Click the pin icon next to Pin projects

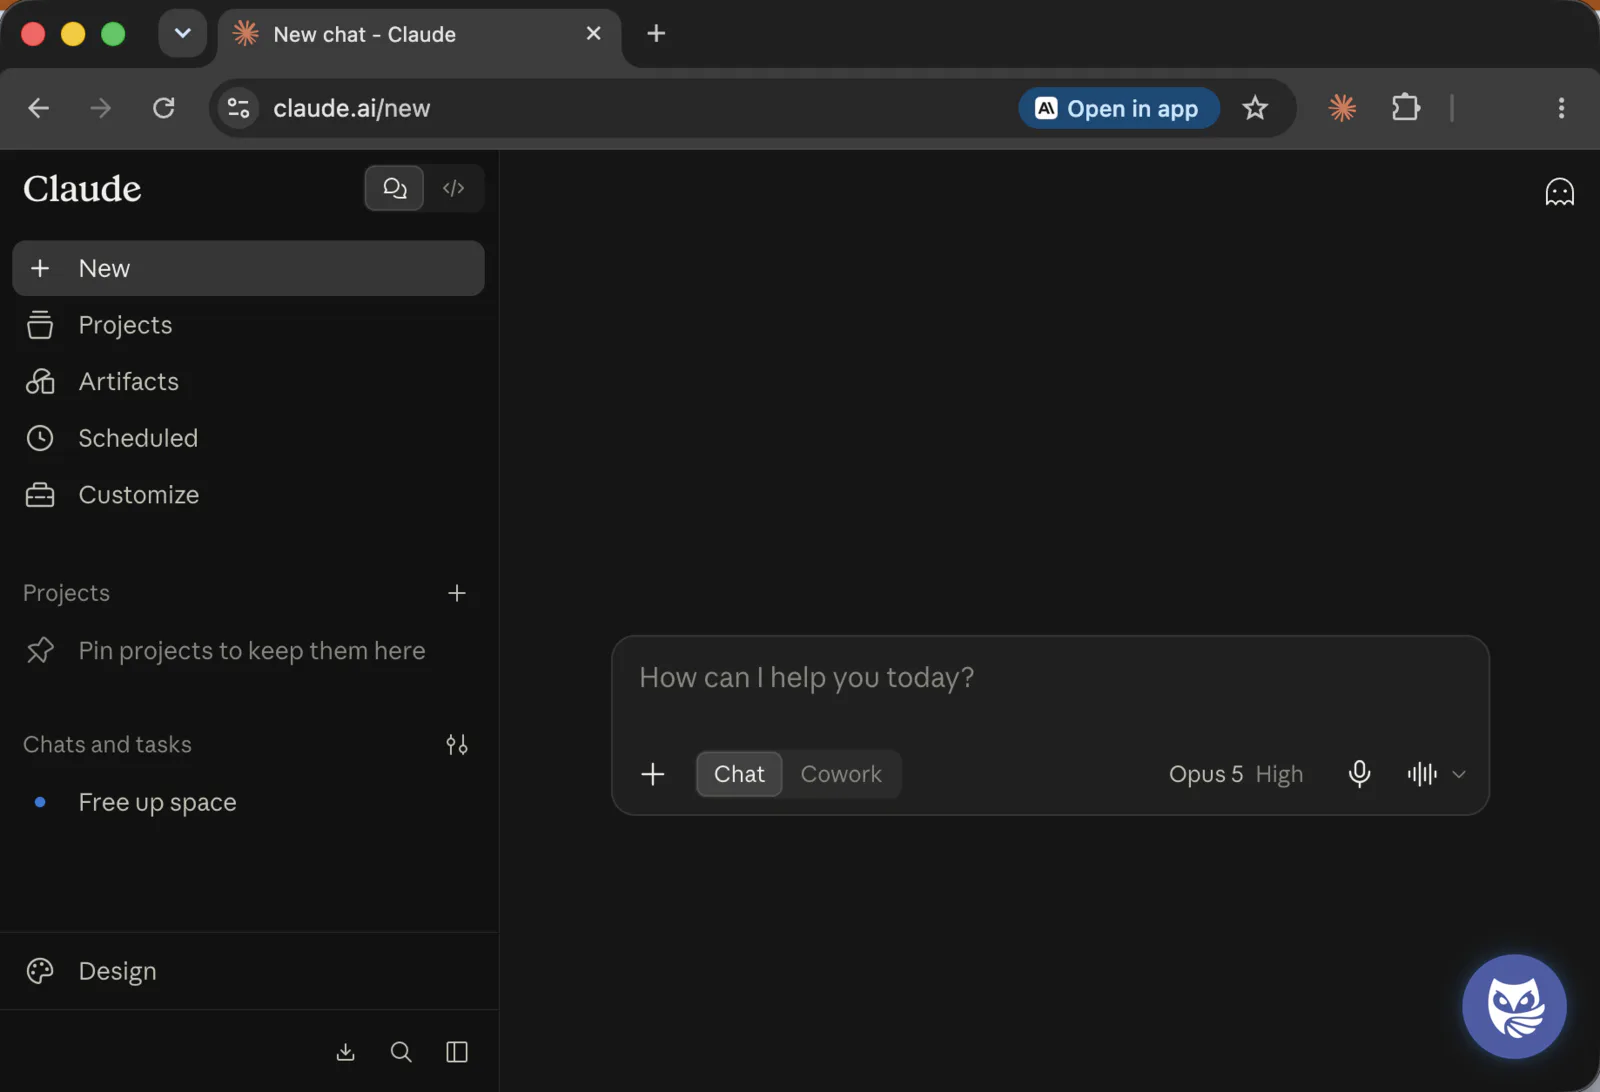point(40,650)
